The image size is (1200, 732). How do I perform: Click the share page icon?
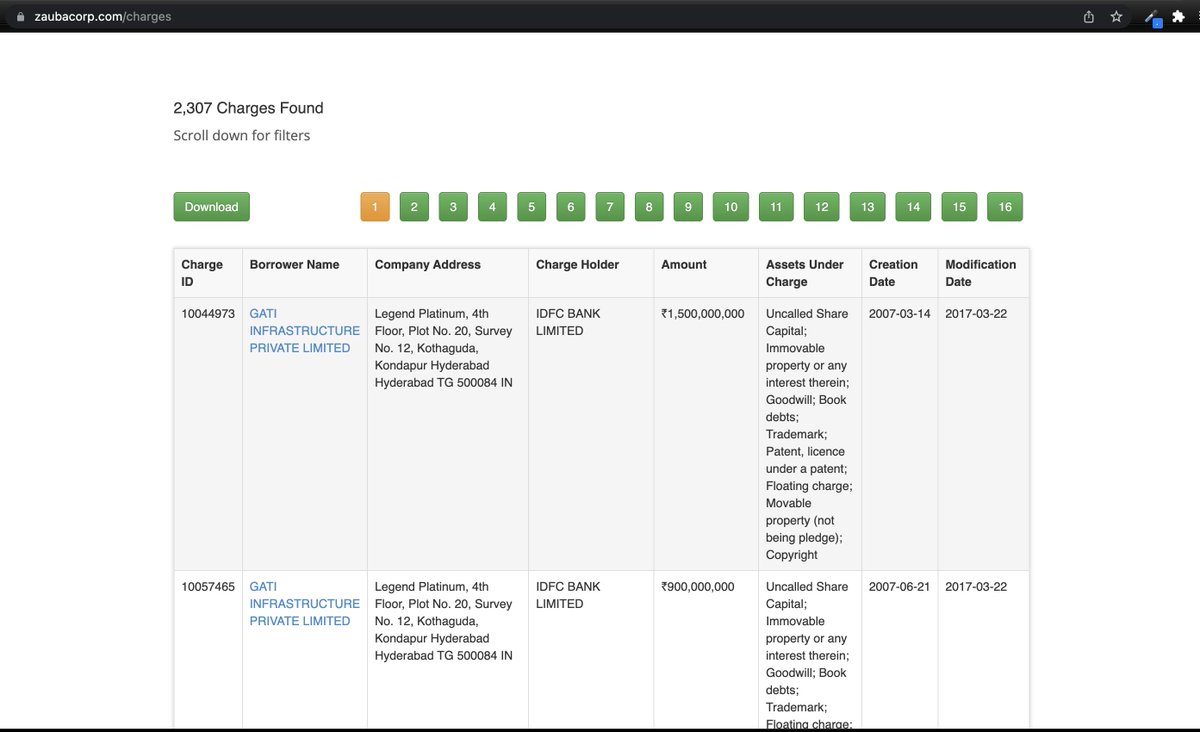(1089, 16)
